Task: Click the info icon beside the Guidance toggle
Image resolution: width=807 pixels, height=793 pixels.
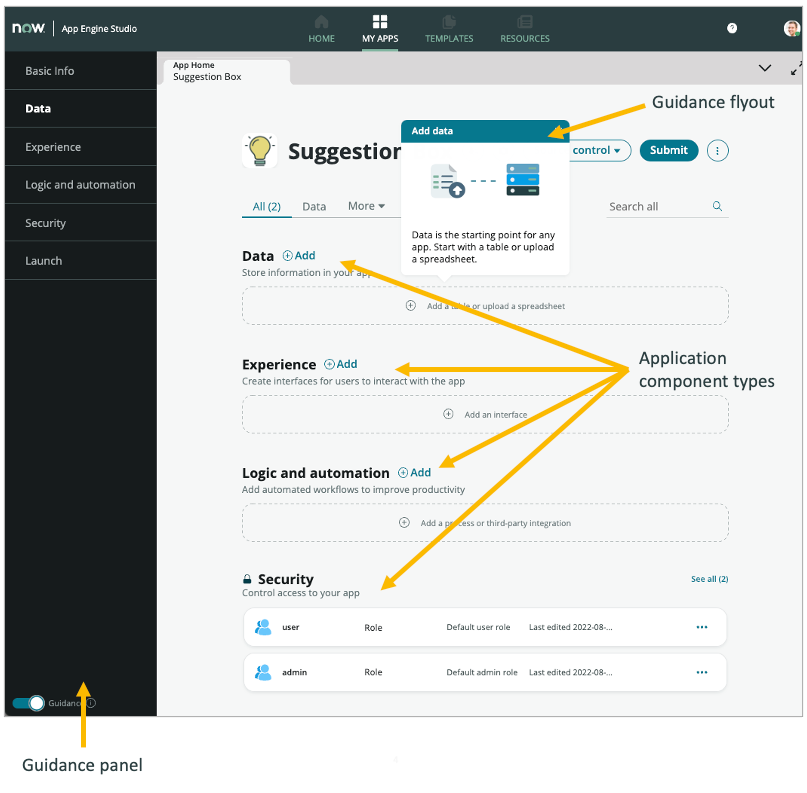Action: 89,703
